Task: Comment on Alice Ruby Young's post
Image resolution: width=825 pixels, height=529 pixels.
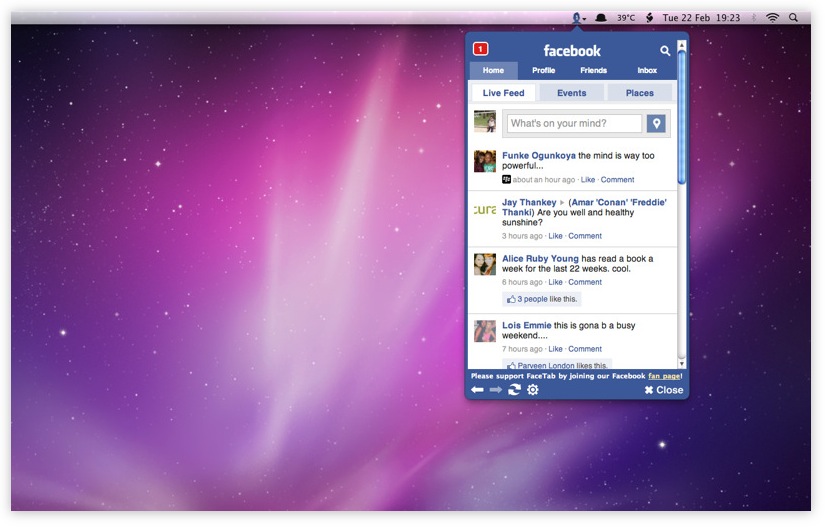Action: [585, 282]
